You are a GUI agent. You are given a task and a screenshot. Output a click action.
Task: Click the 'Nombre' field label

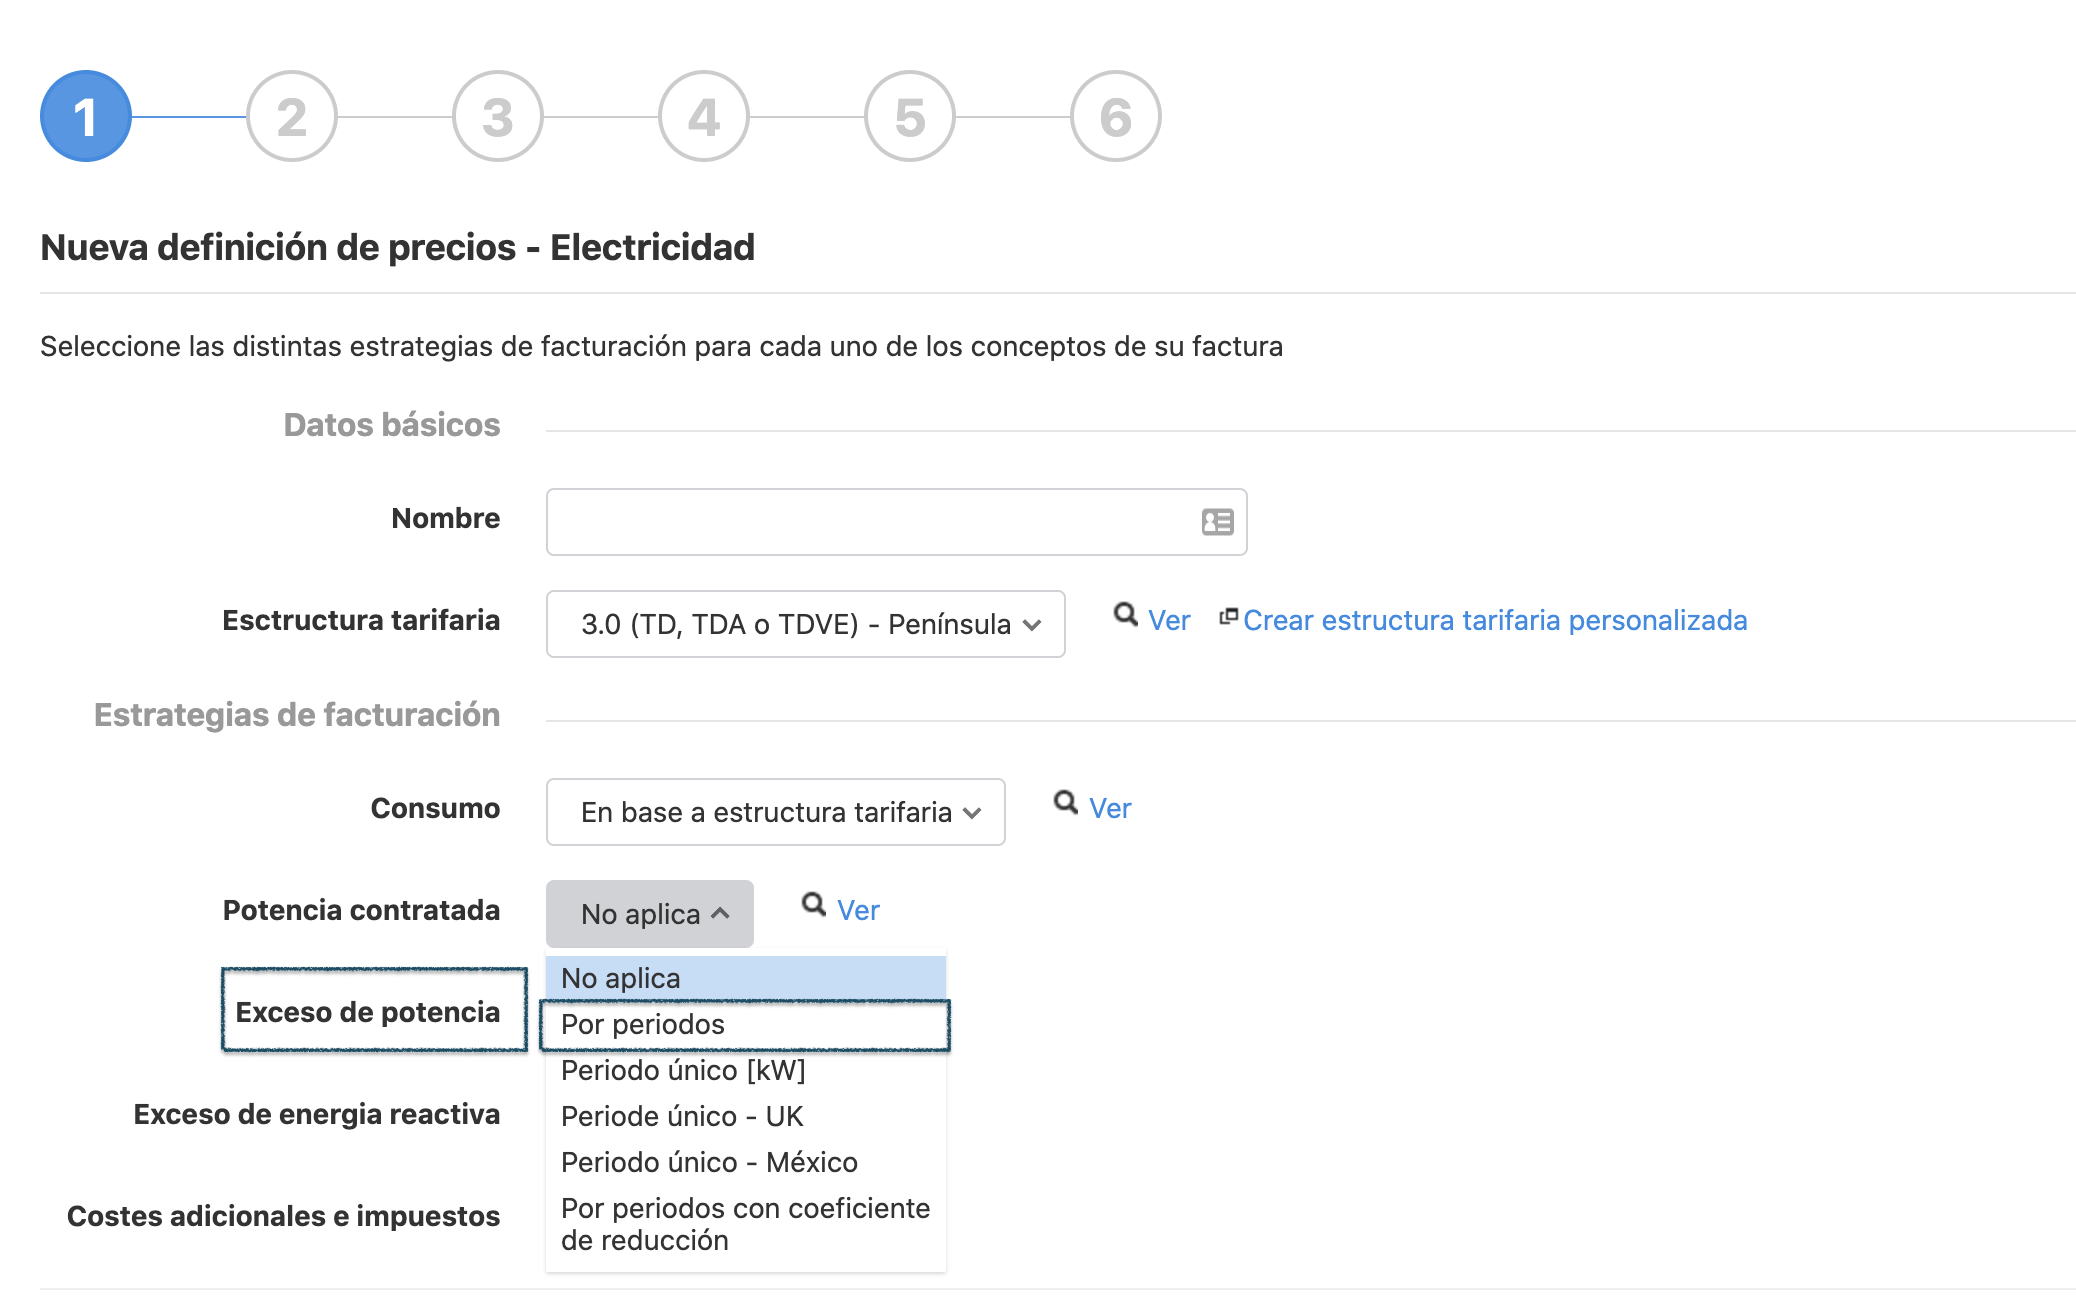point(446,518)
